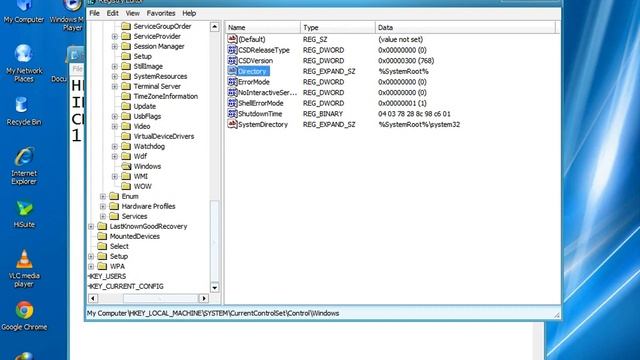This screenshot has height=360, width=640.
Task: Select the MountedDevices folder icon
Action: tap(102, 237)
